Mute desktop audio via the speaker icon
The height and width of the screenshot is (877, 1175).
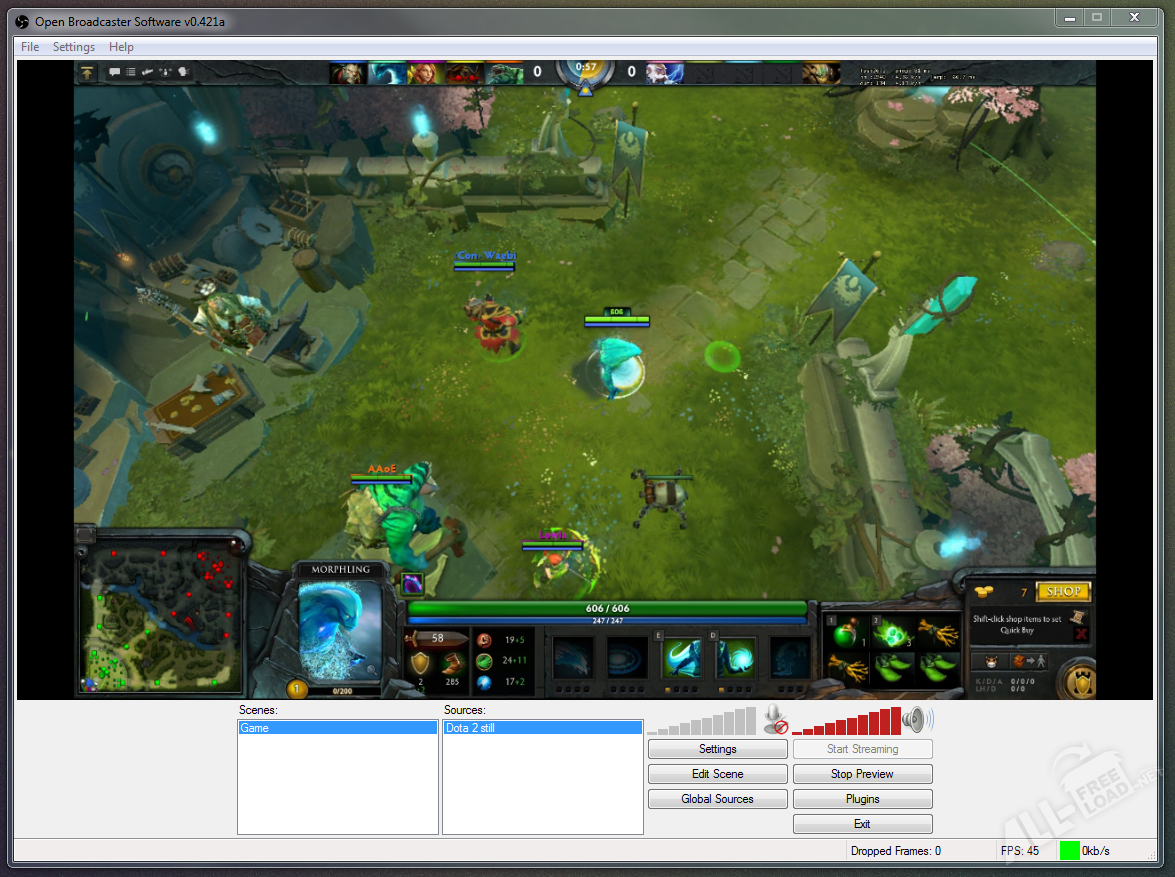[915, 719]
